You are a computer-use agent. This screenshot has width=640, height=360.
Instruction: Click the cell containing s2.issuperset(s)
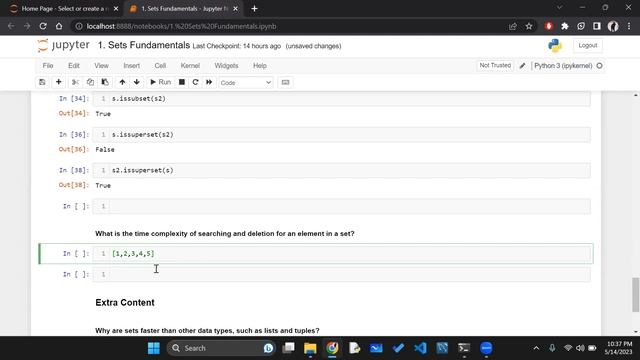tap(342, 171)
